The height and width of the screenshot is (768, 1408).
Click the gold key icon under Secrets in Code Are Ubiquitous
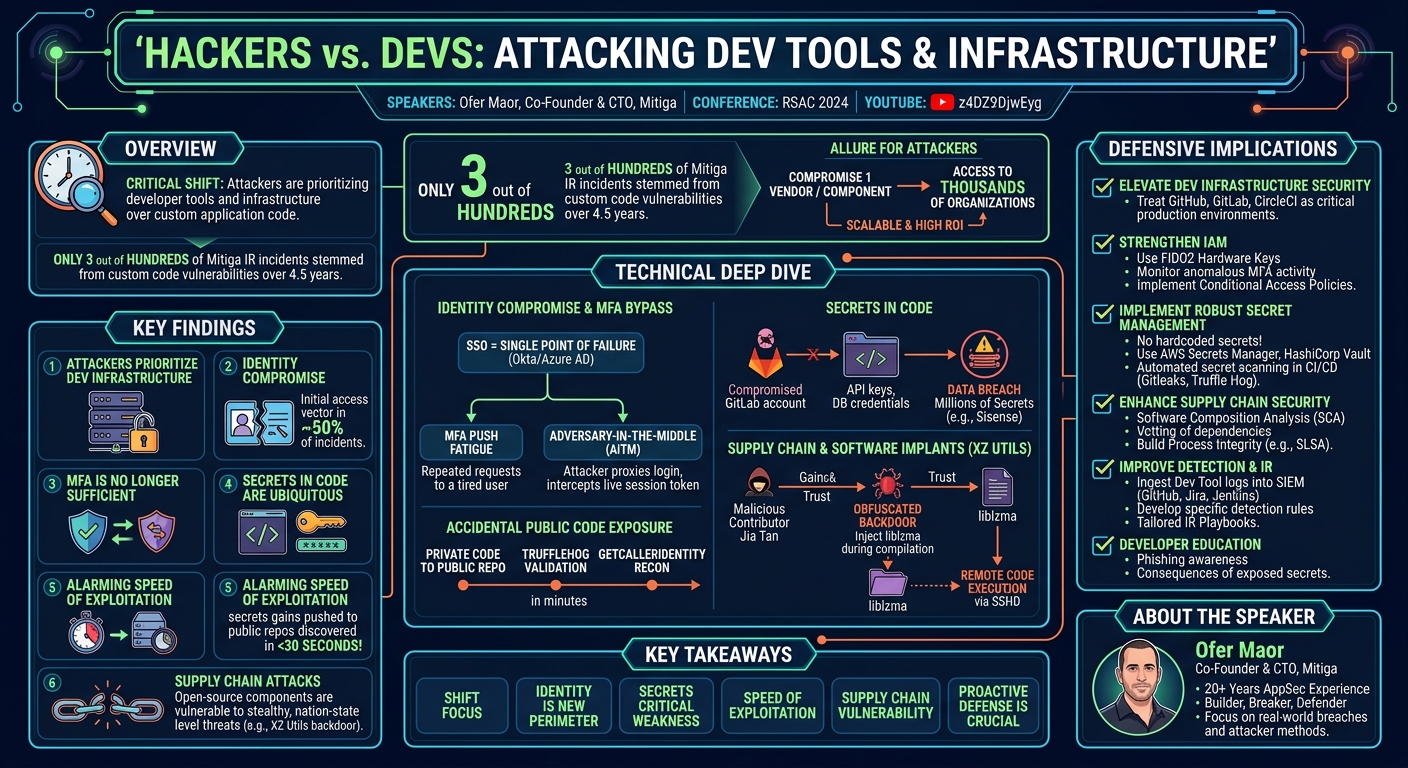[x=320, y=523]
